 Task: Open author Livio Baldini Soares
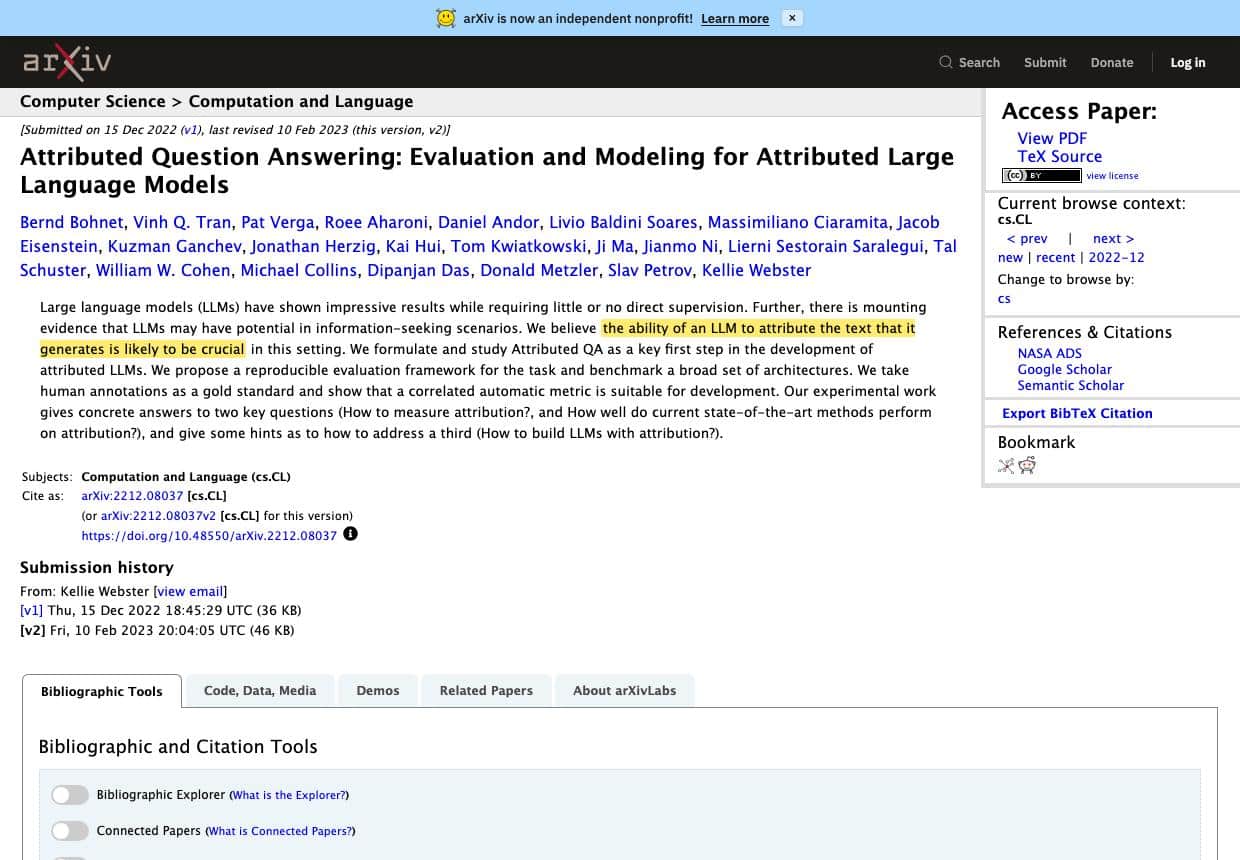point(623,222)
